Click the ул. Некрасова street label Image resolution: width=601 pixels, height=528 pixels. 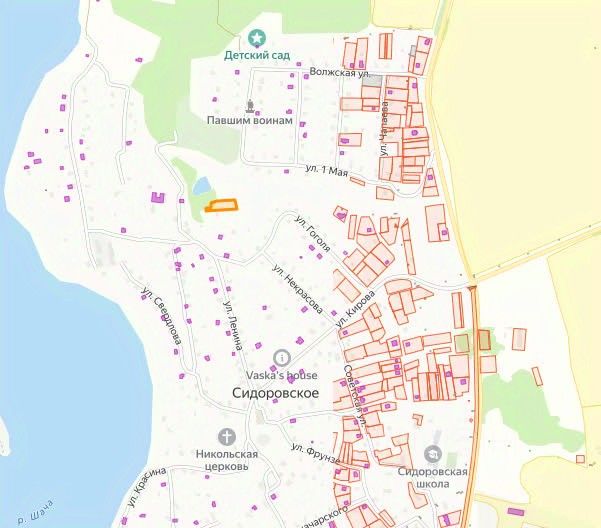[297, 289]
